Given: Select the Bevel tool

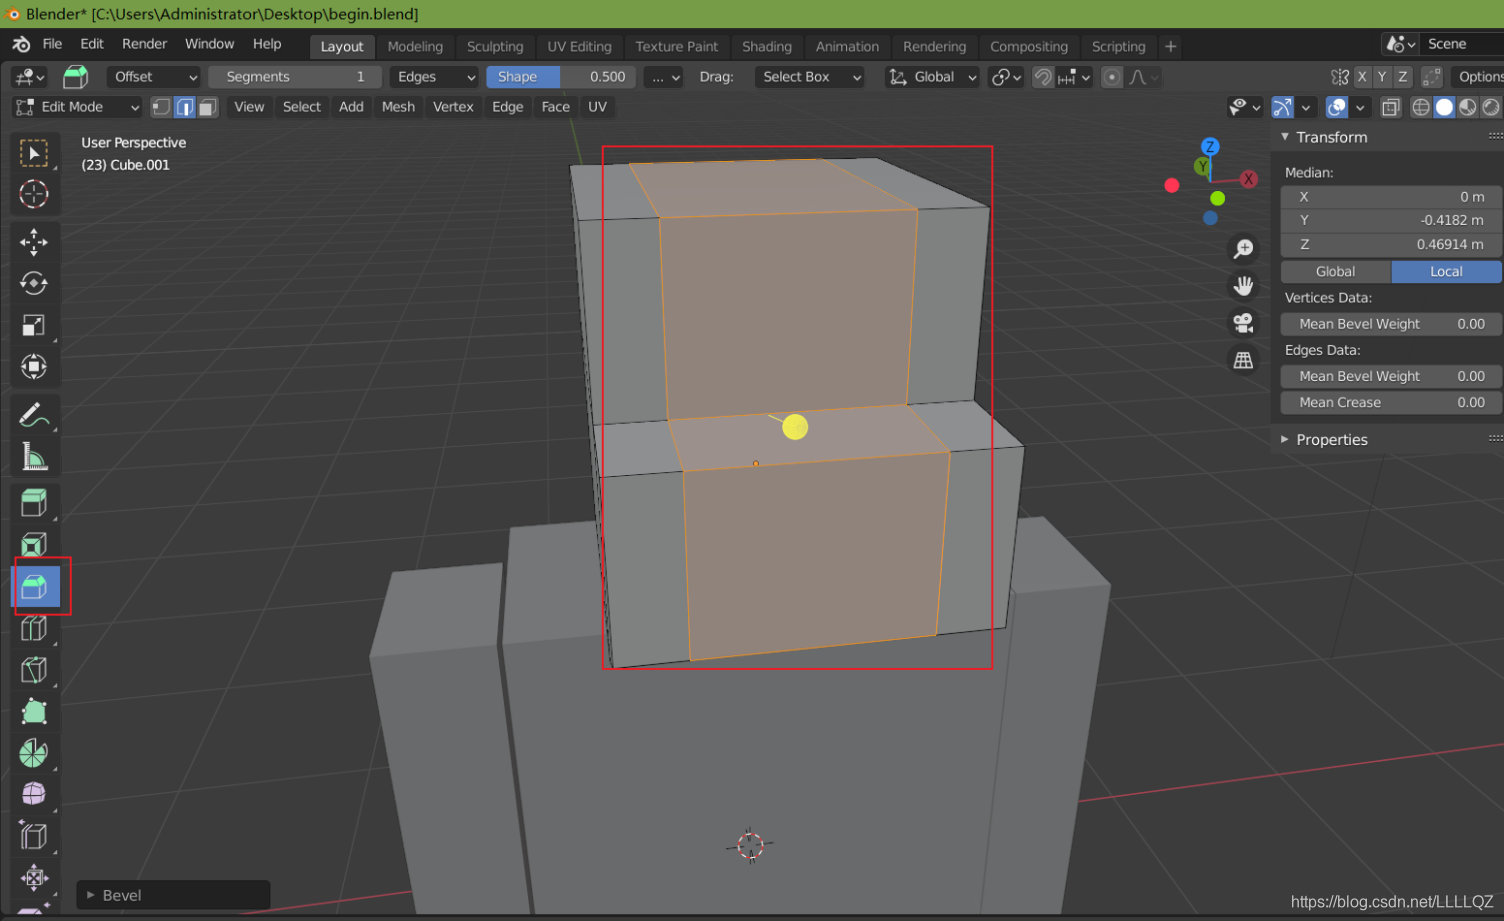Looking at the screenshot, I should (34, 587).
